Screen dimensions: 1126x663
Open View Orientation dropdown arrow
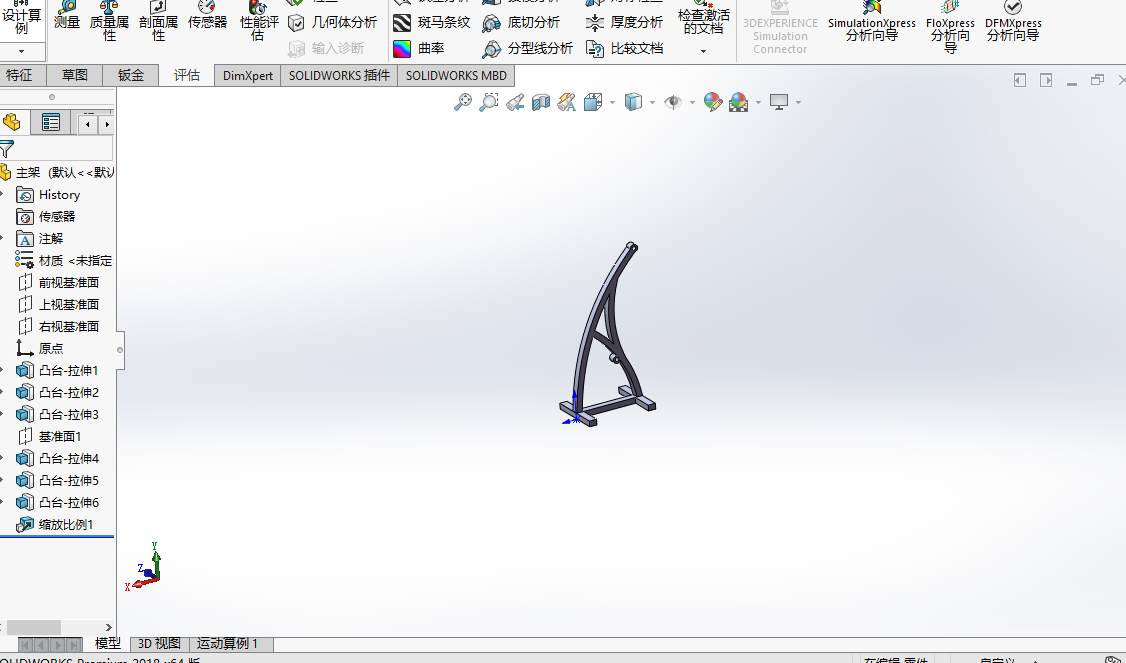click(612, 103)
